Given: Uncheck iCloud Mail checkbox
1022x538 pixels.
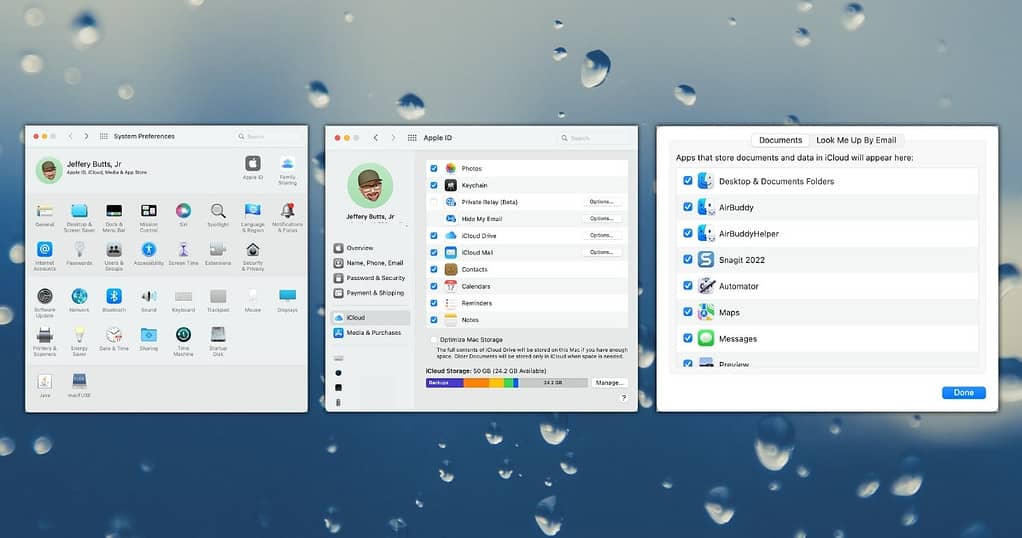Looking at the screenshot, I should tap(433, 252).
